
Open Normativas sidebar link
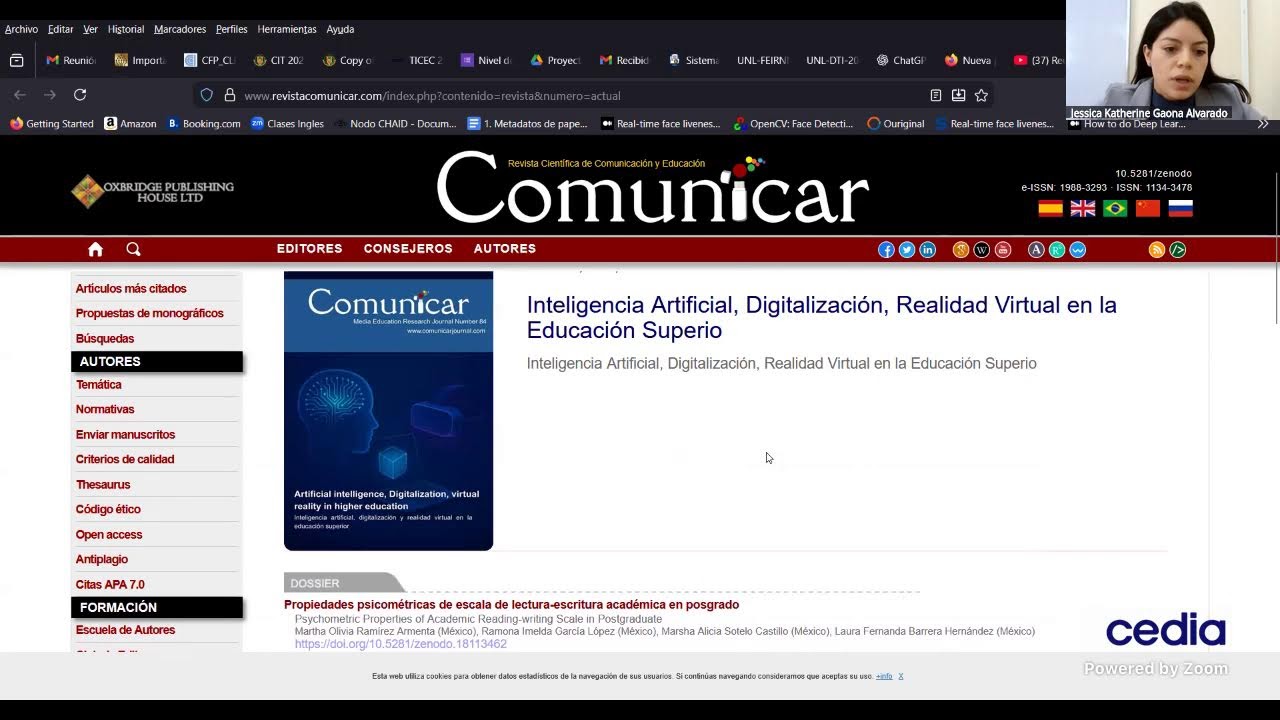105,409
